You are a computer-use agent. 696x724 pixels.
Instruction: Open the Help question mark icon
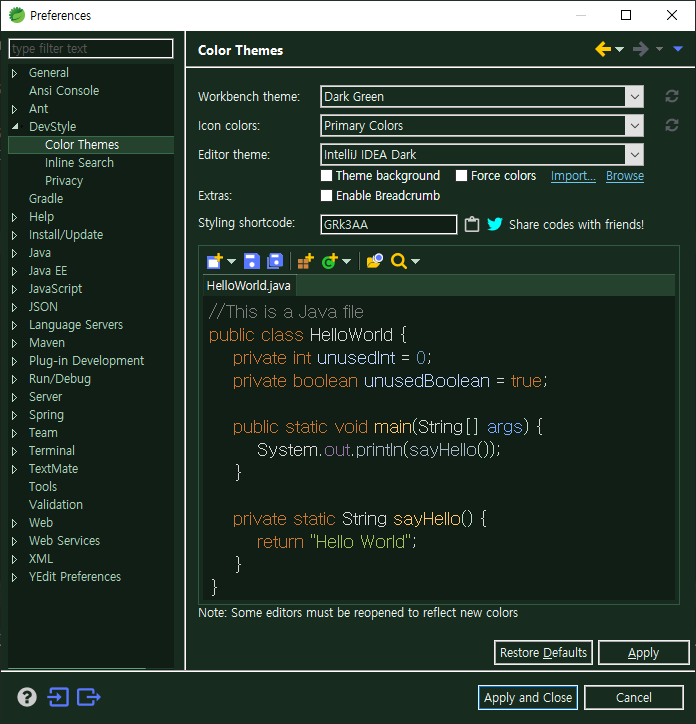pos(27,697)
